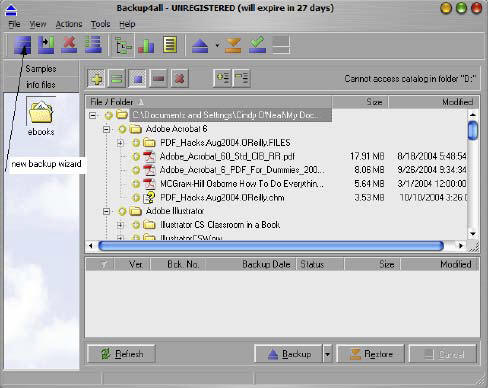Click the grayed-out Cancel toolbar icon

(281, 45)
